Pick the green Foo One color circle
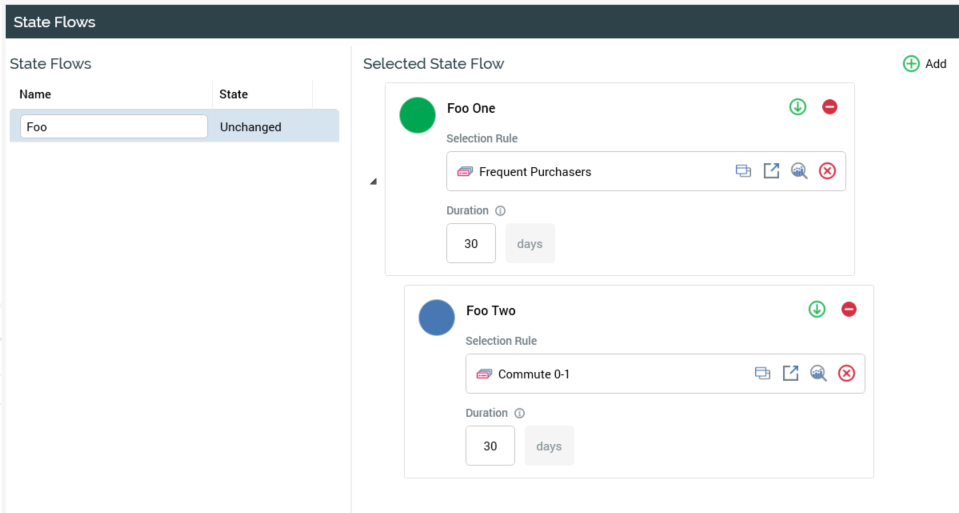 pos(417,115)
